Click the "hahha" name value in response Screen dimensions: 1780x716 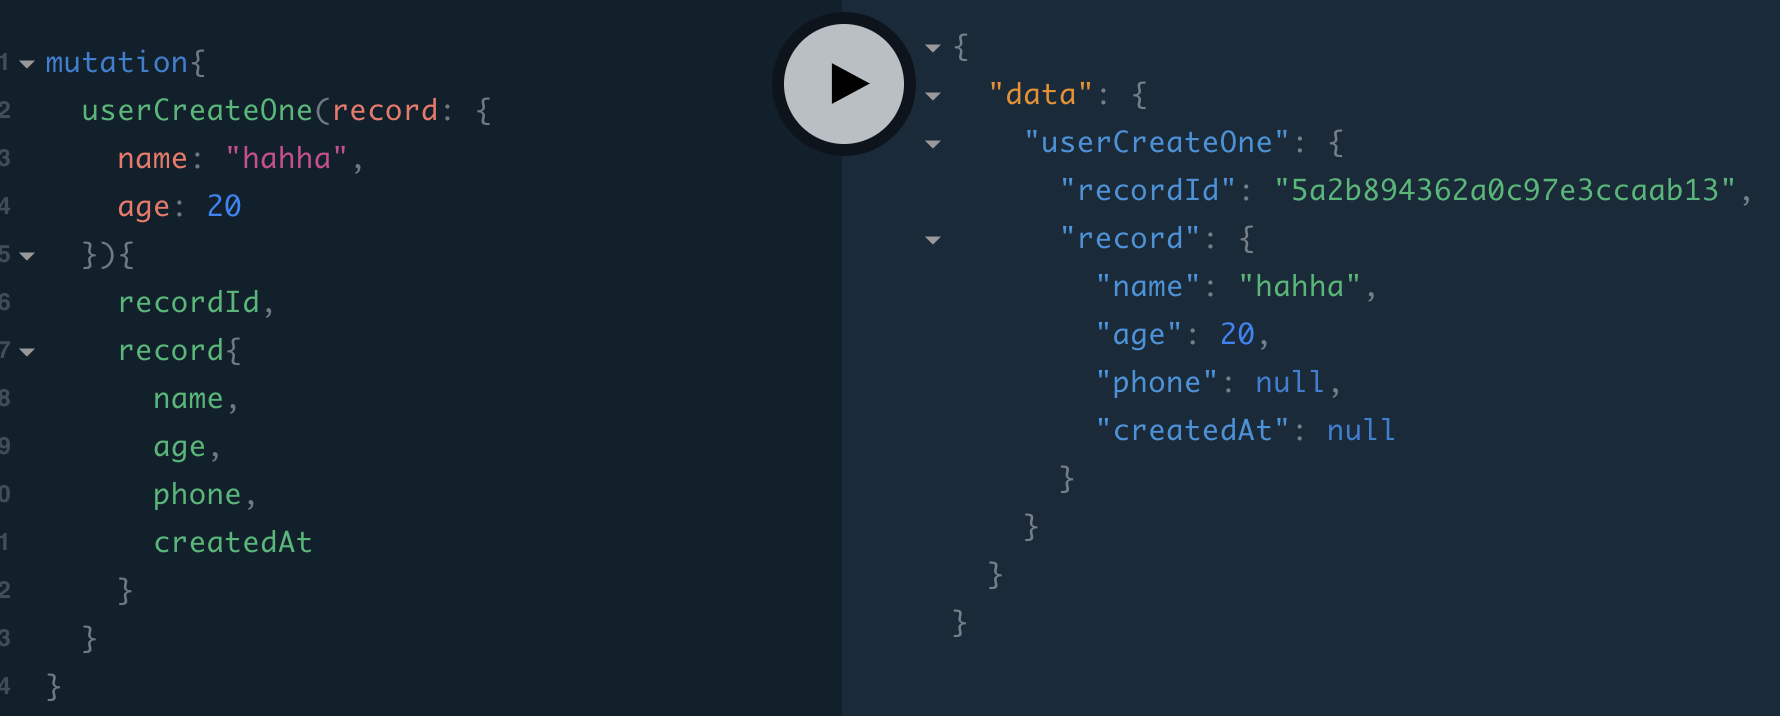coord(1300,286)
